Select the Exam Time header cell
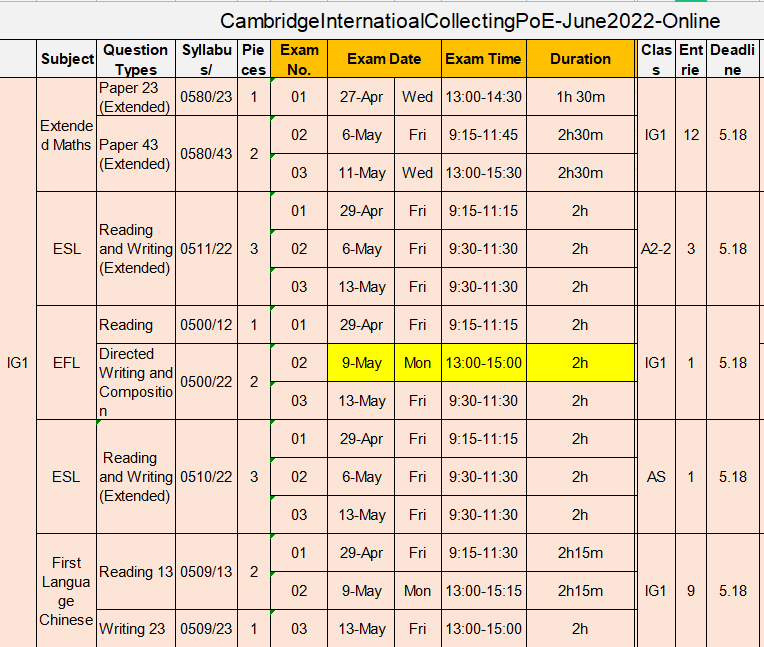The image size is (764, 647). pos(484,59)
